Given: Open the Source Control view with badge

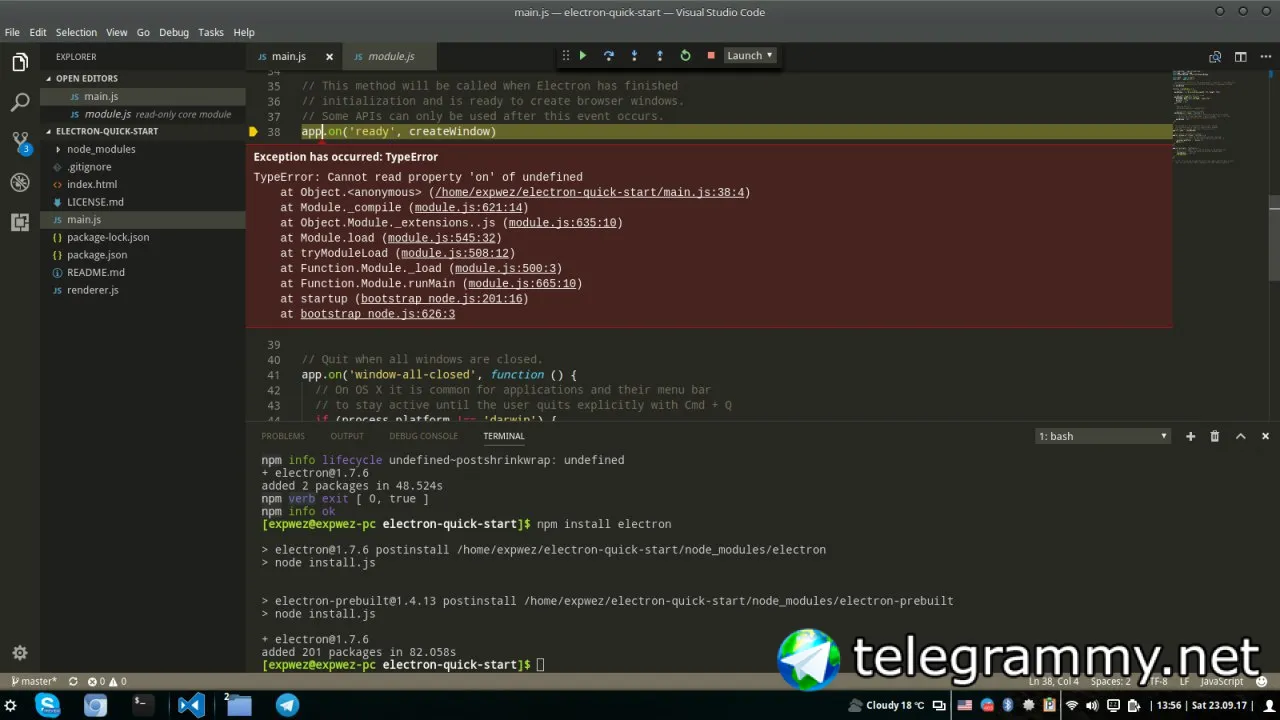Looking at the screenshot, I should point(19,142).
